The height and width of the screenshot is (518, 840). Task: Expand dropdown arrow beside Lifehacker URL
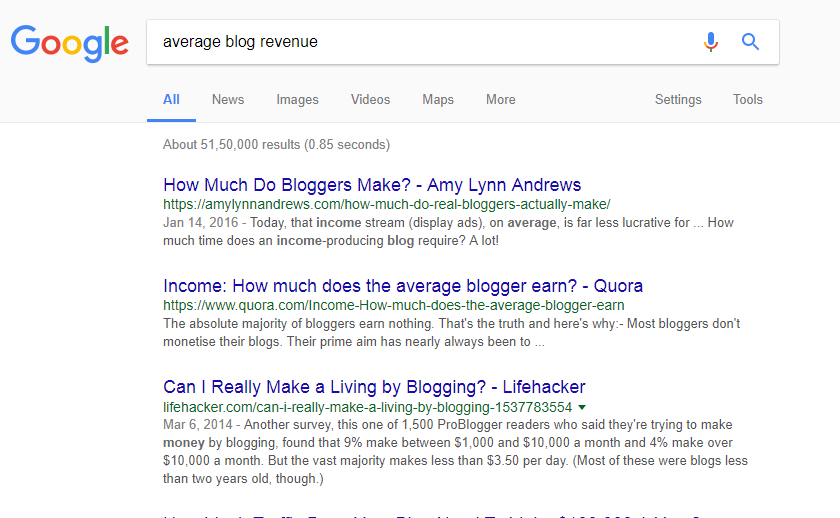pyautogui.click(x=582, y=408)
